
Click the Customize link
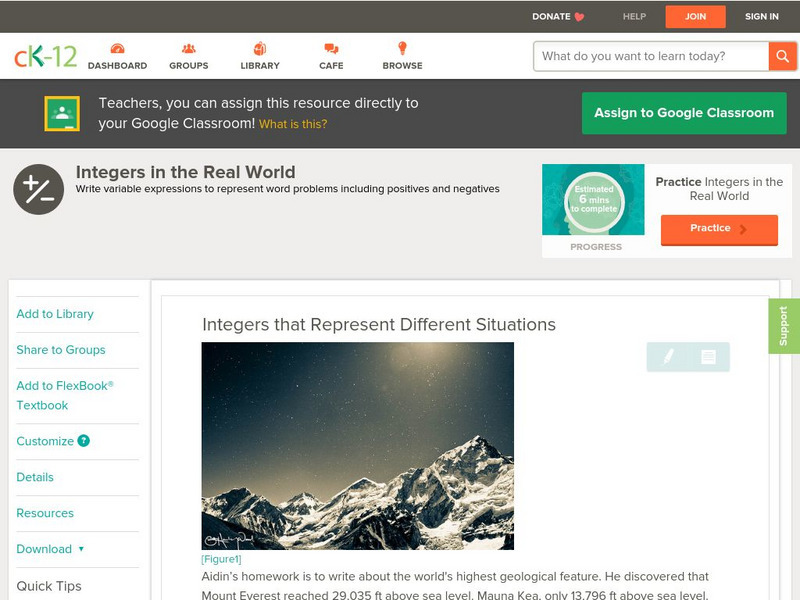[45, 441]
